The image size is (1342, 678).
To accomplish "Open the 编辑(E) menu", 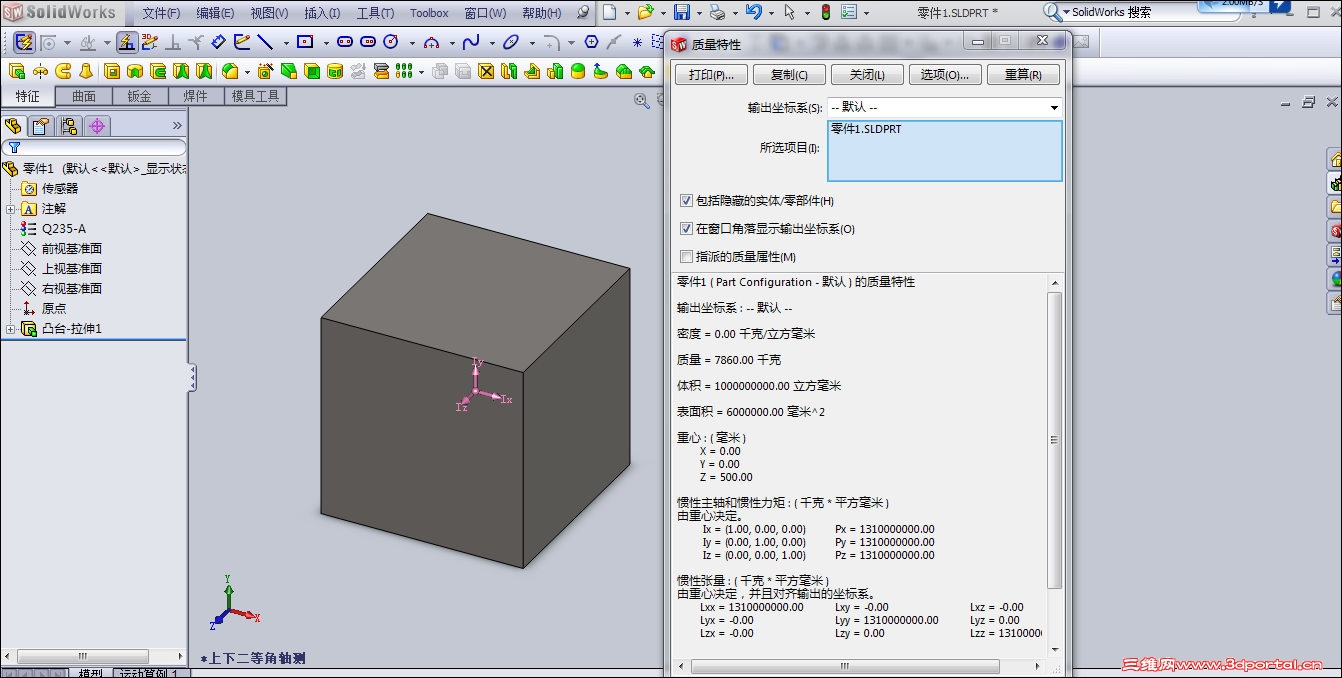I will click(x=215, y=13).
